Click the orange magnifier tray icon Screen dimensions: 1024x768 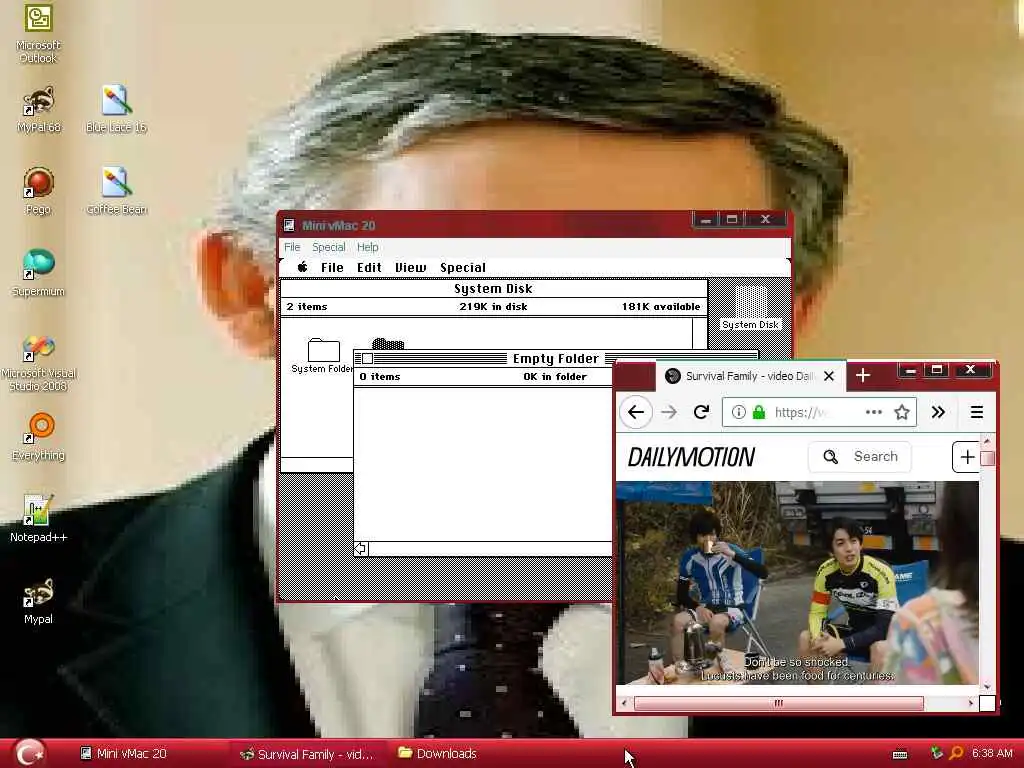[x=956, y=753]
